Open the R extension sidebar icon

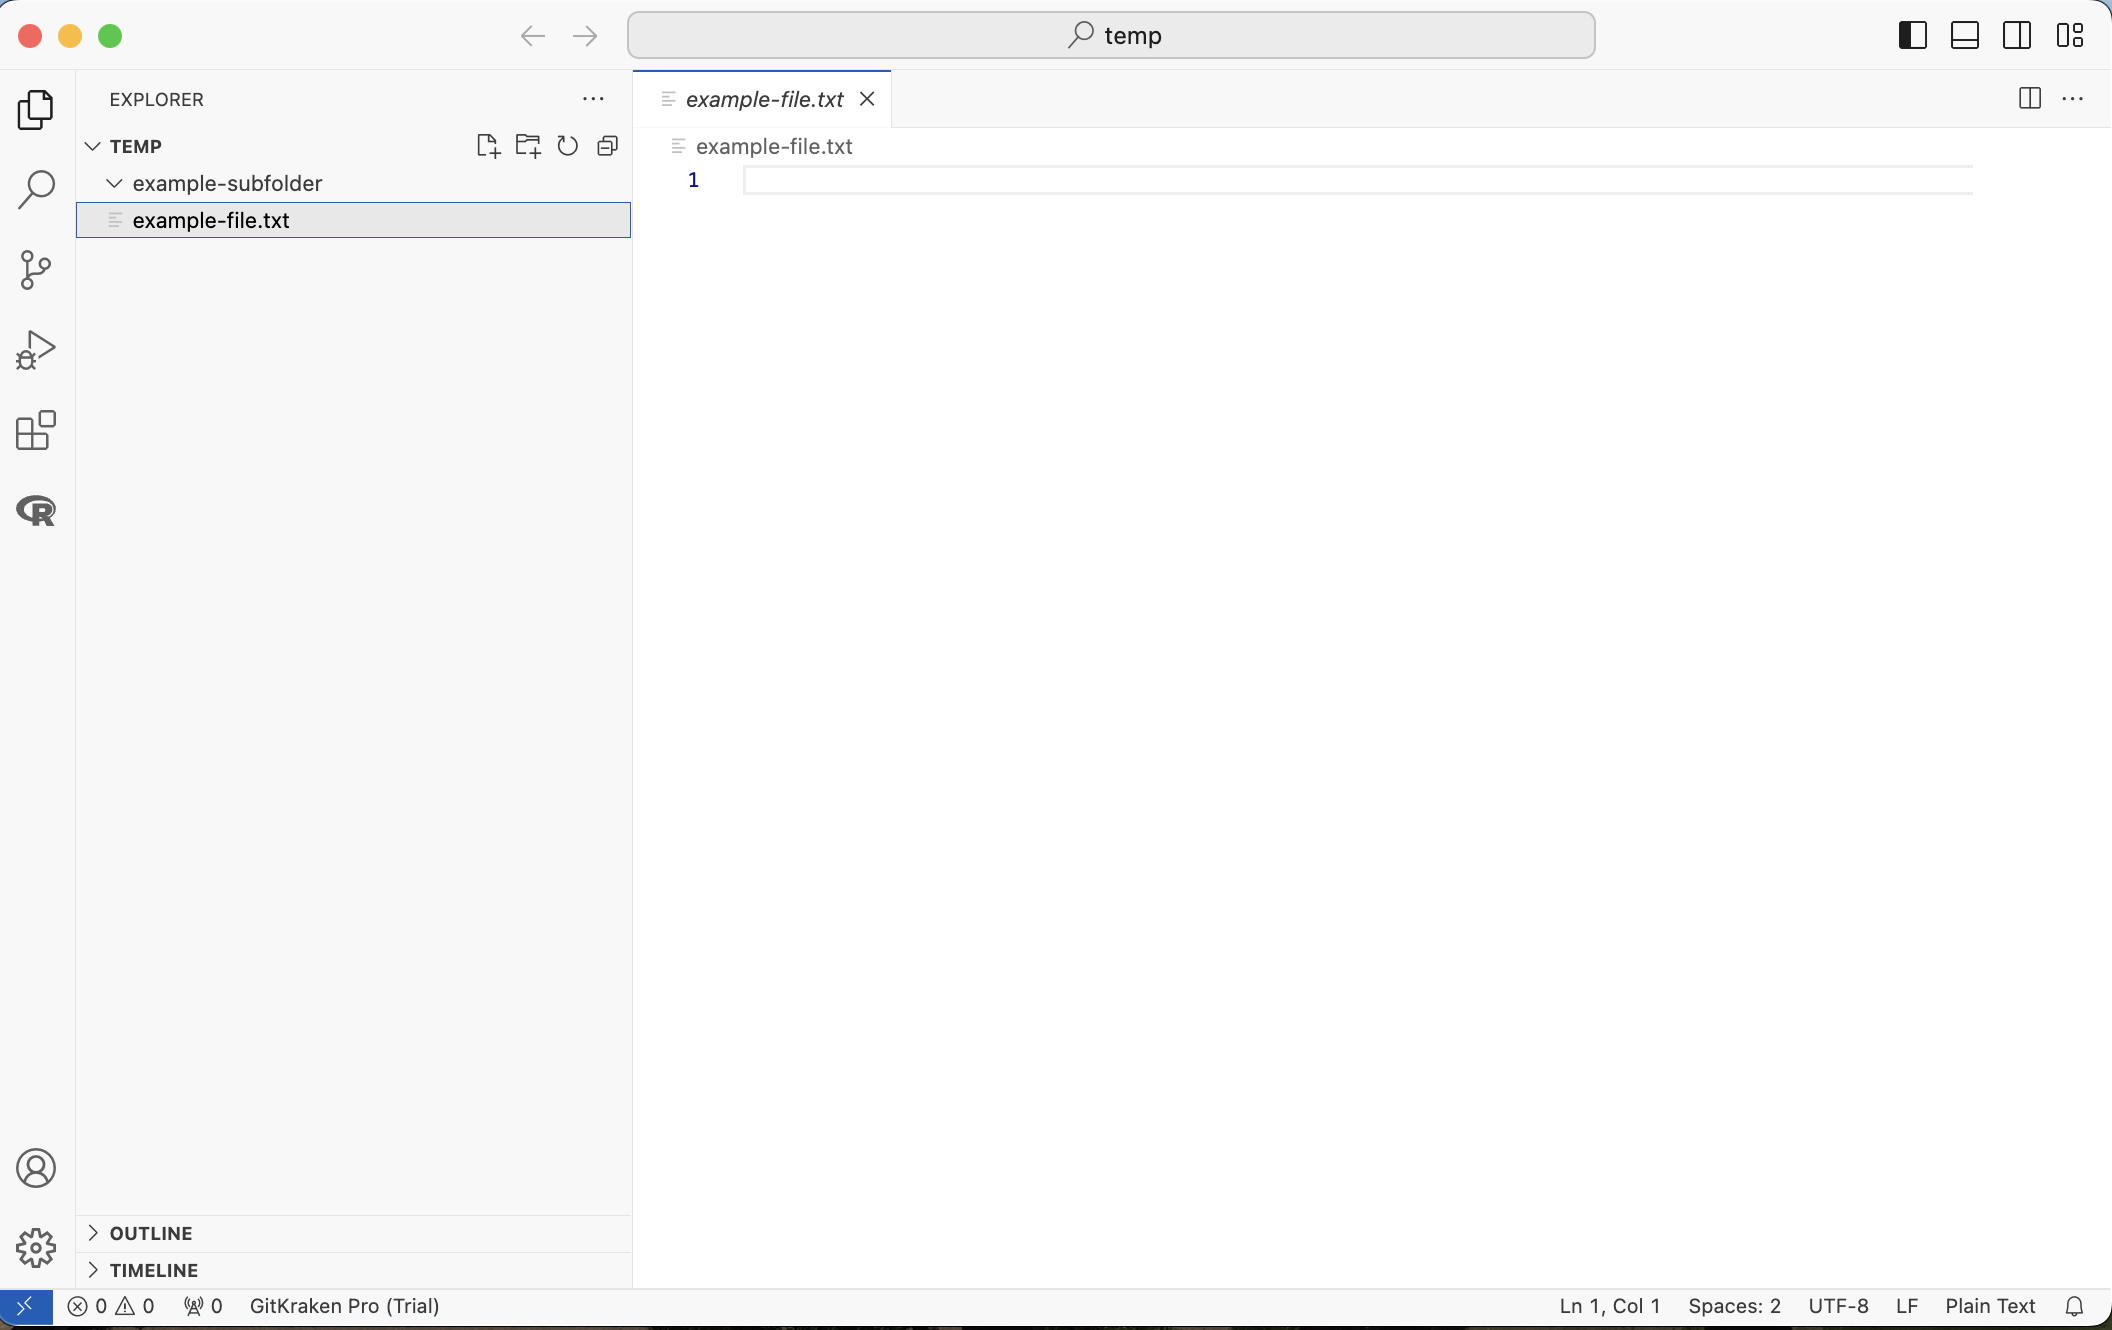(36, 511)
